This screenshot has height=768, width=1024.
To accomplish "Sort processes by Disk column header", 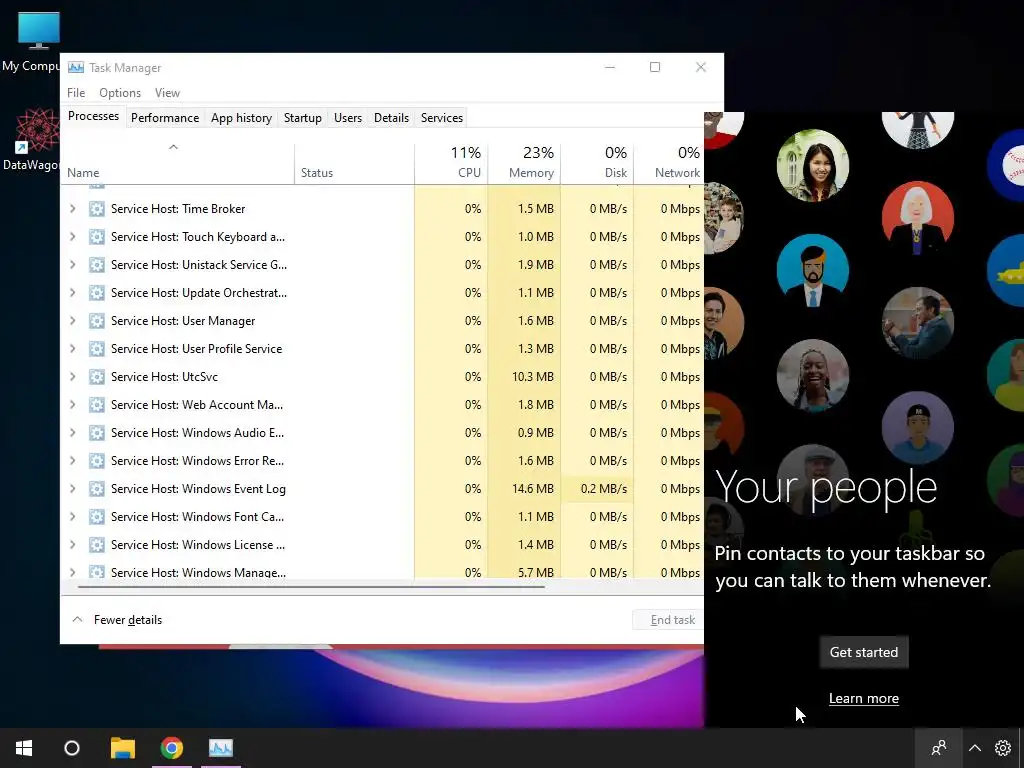I will point(598,163).
